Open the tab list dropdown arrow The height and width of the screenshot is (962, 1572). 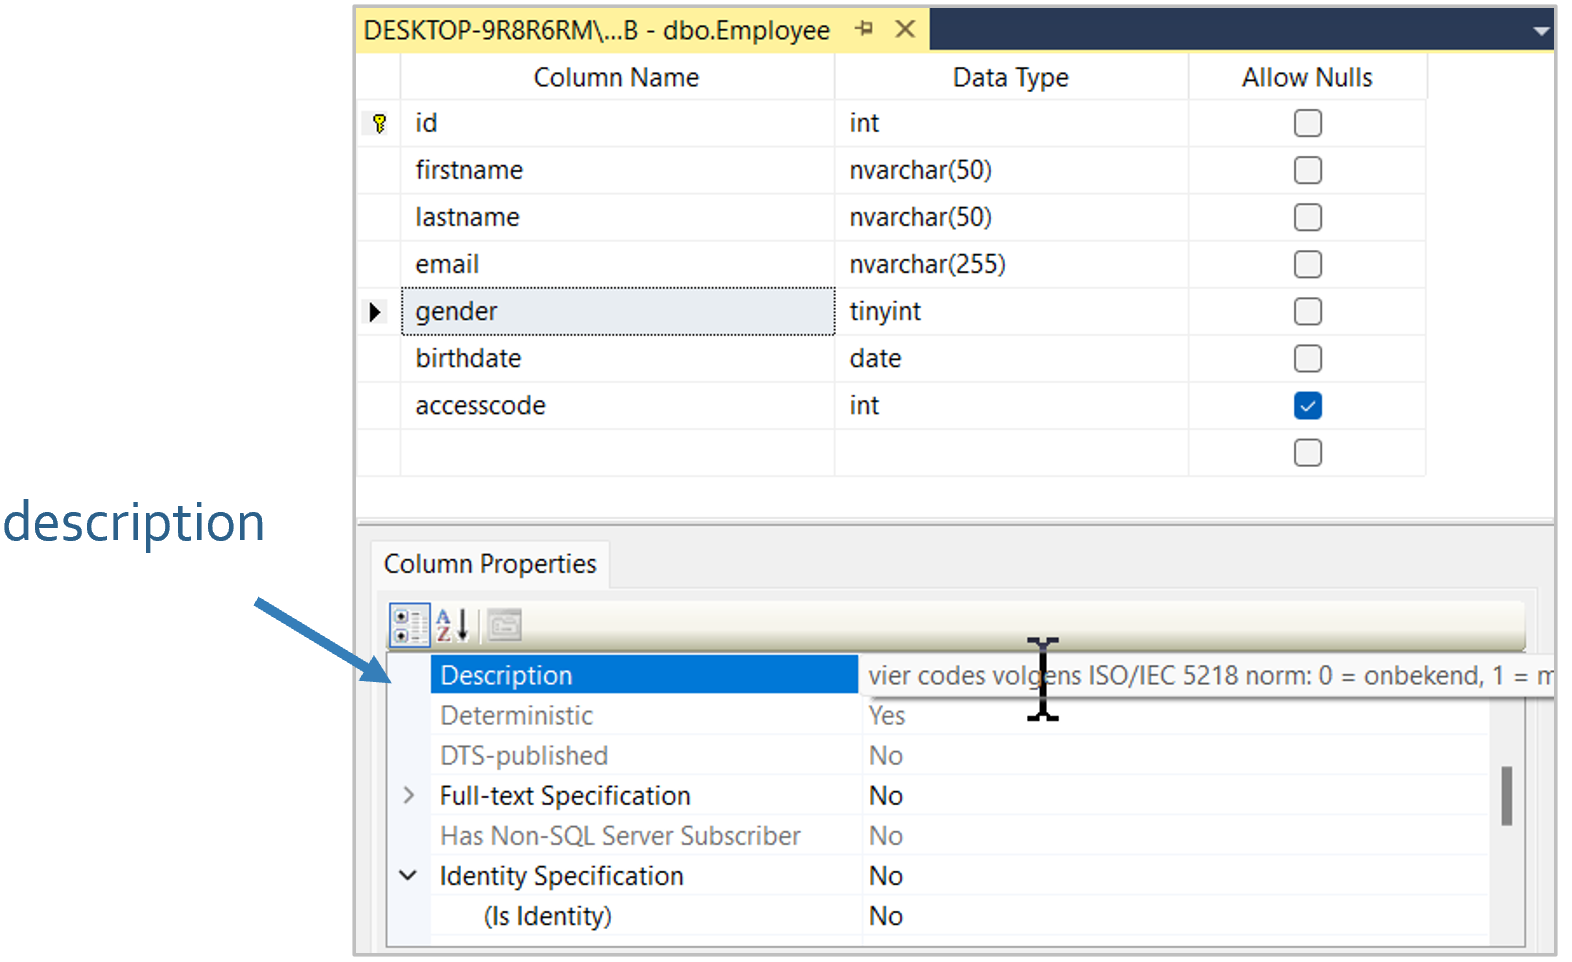tap(1541, 32)
